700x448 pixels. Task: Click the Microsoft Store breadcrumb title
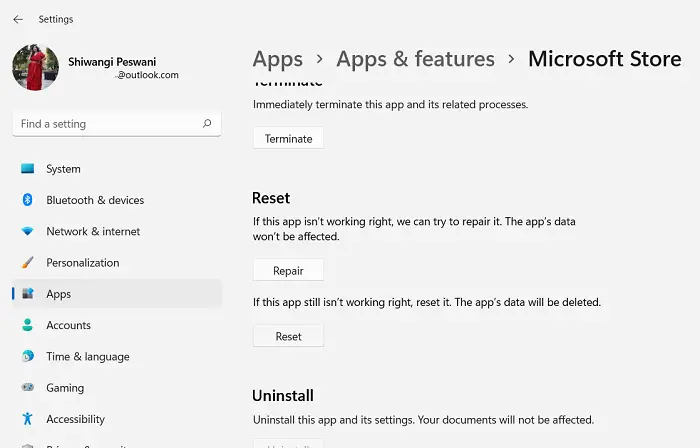click(605, 59)
